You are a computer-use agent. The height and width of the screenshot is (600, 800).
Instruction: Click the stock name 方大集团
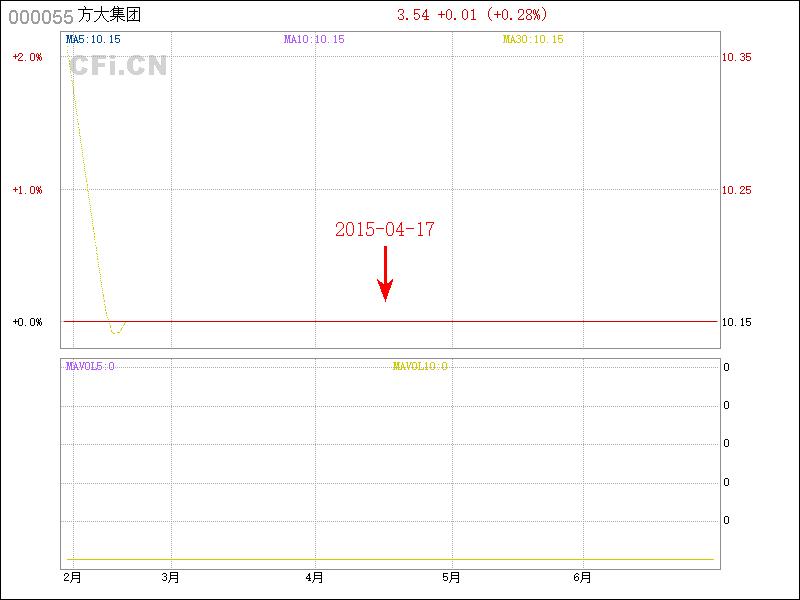point(109,15)
